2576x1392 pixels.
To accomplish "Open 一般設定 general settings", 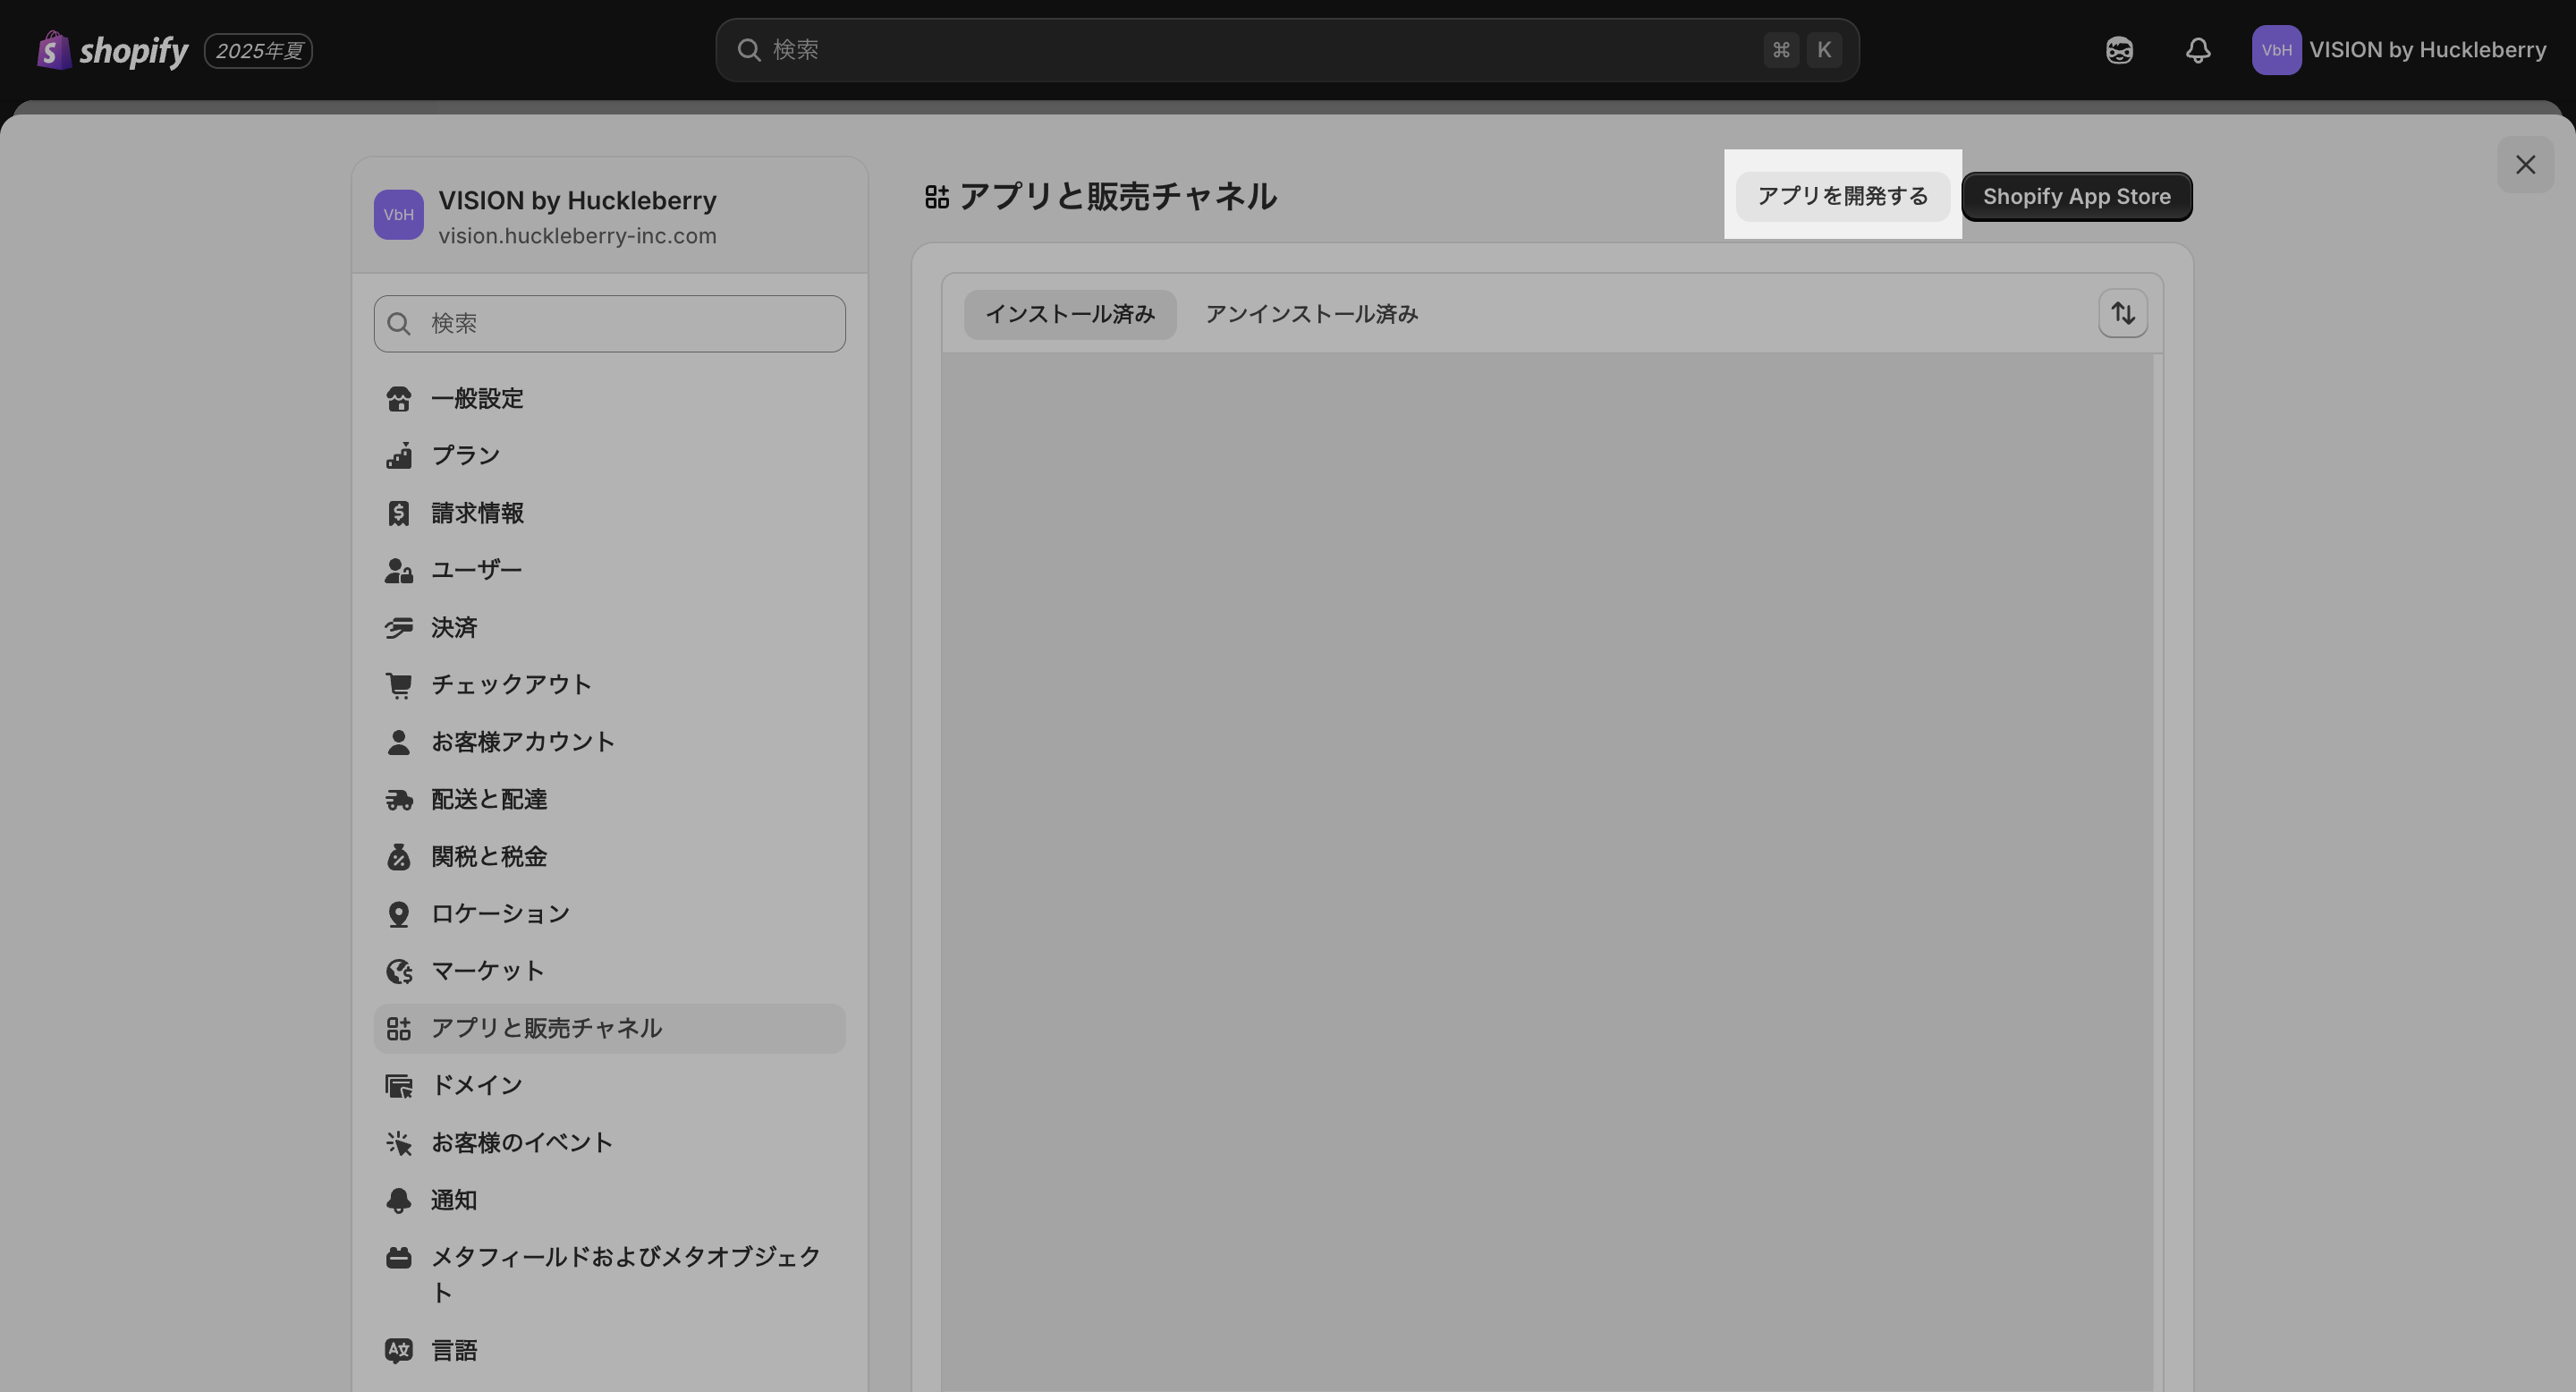I will click(x=477, y=399).
